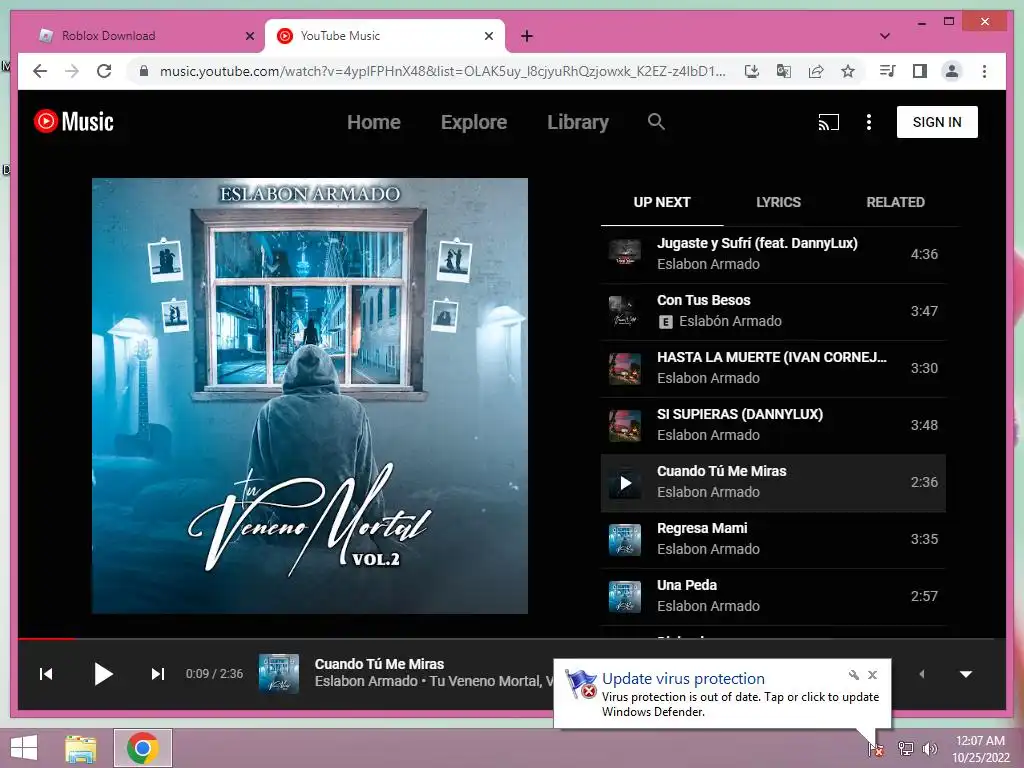Select Una Peda in the queue

pyautogui.click(x=773, y=596)
